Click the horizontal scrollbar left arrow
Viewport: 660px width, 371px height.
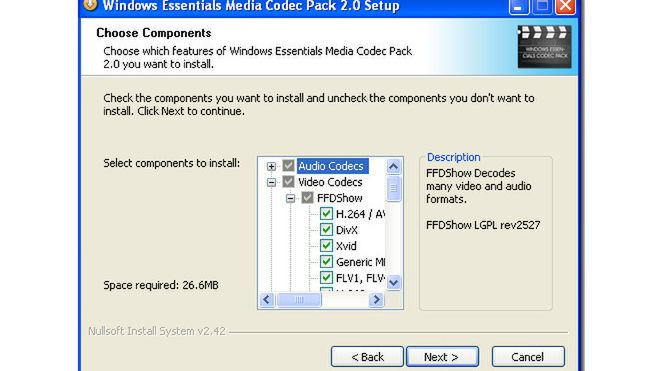tap(267, 300)
